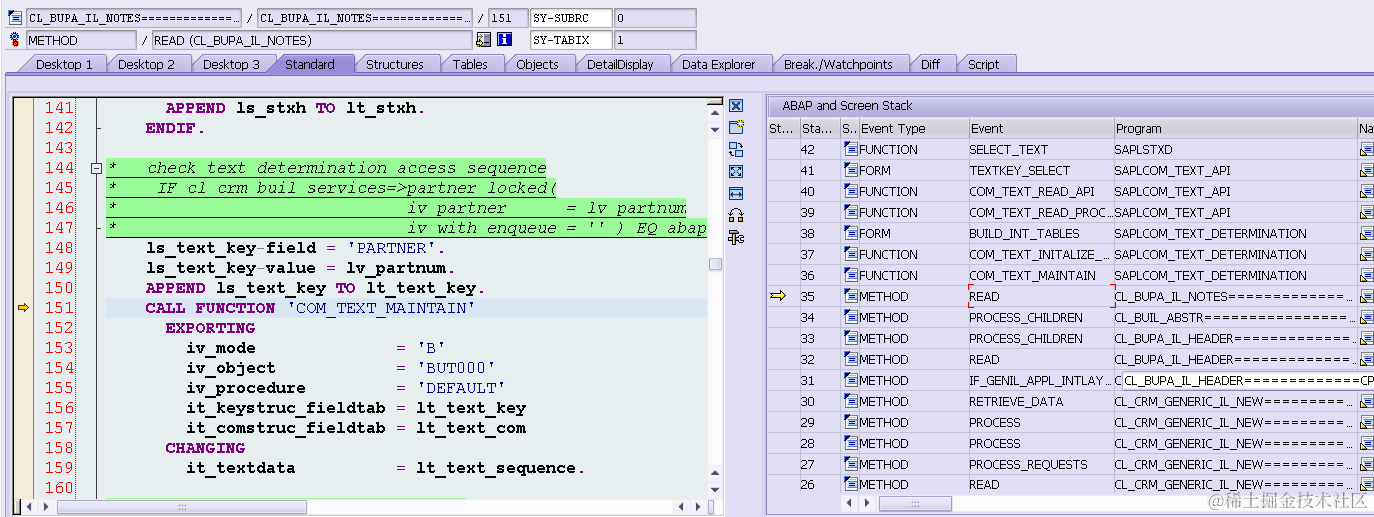This screenshot has width=1374, height=517.
Task: Select the RETRIEVE_DATA event cell
Action: click(1041, 402)
